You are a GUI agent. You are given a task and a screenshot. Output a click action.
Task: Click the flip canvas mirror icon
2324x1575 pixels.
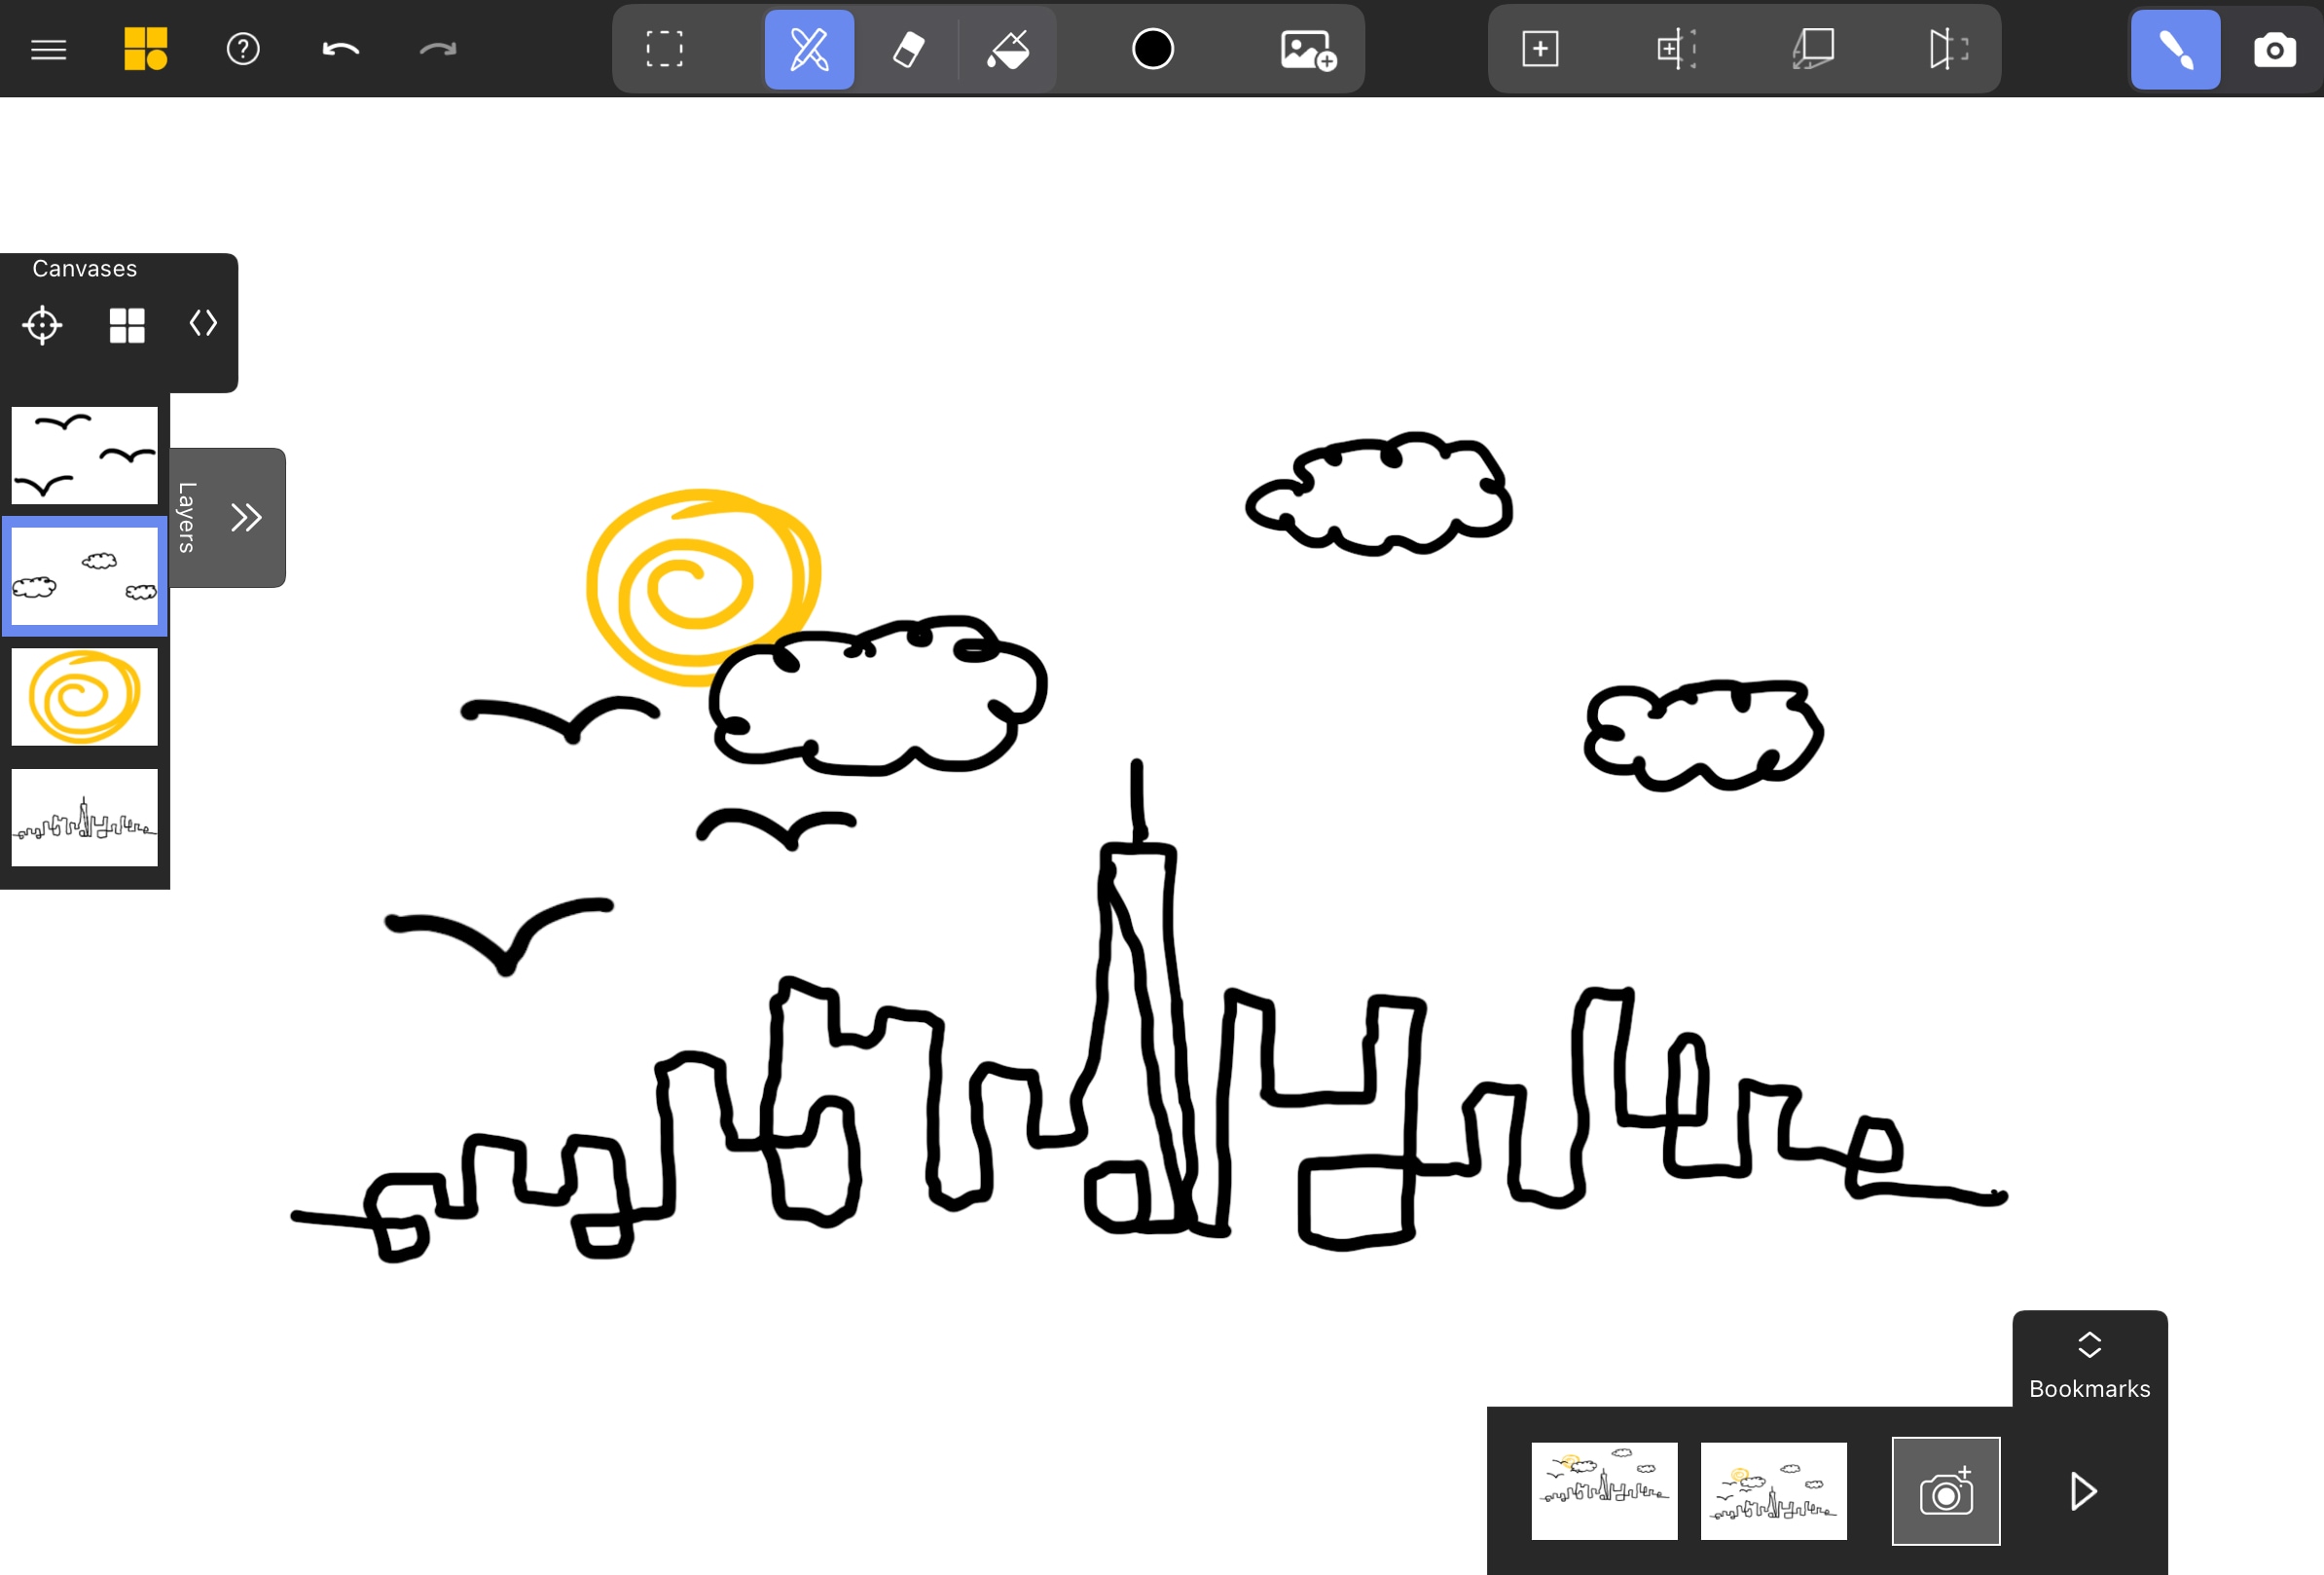point(1948,49)
